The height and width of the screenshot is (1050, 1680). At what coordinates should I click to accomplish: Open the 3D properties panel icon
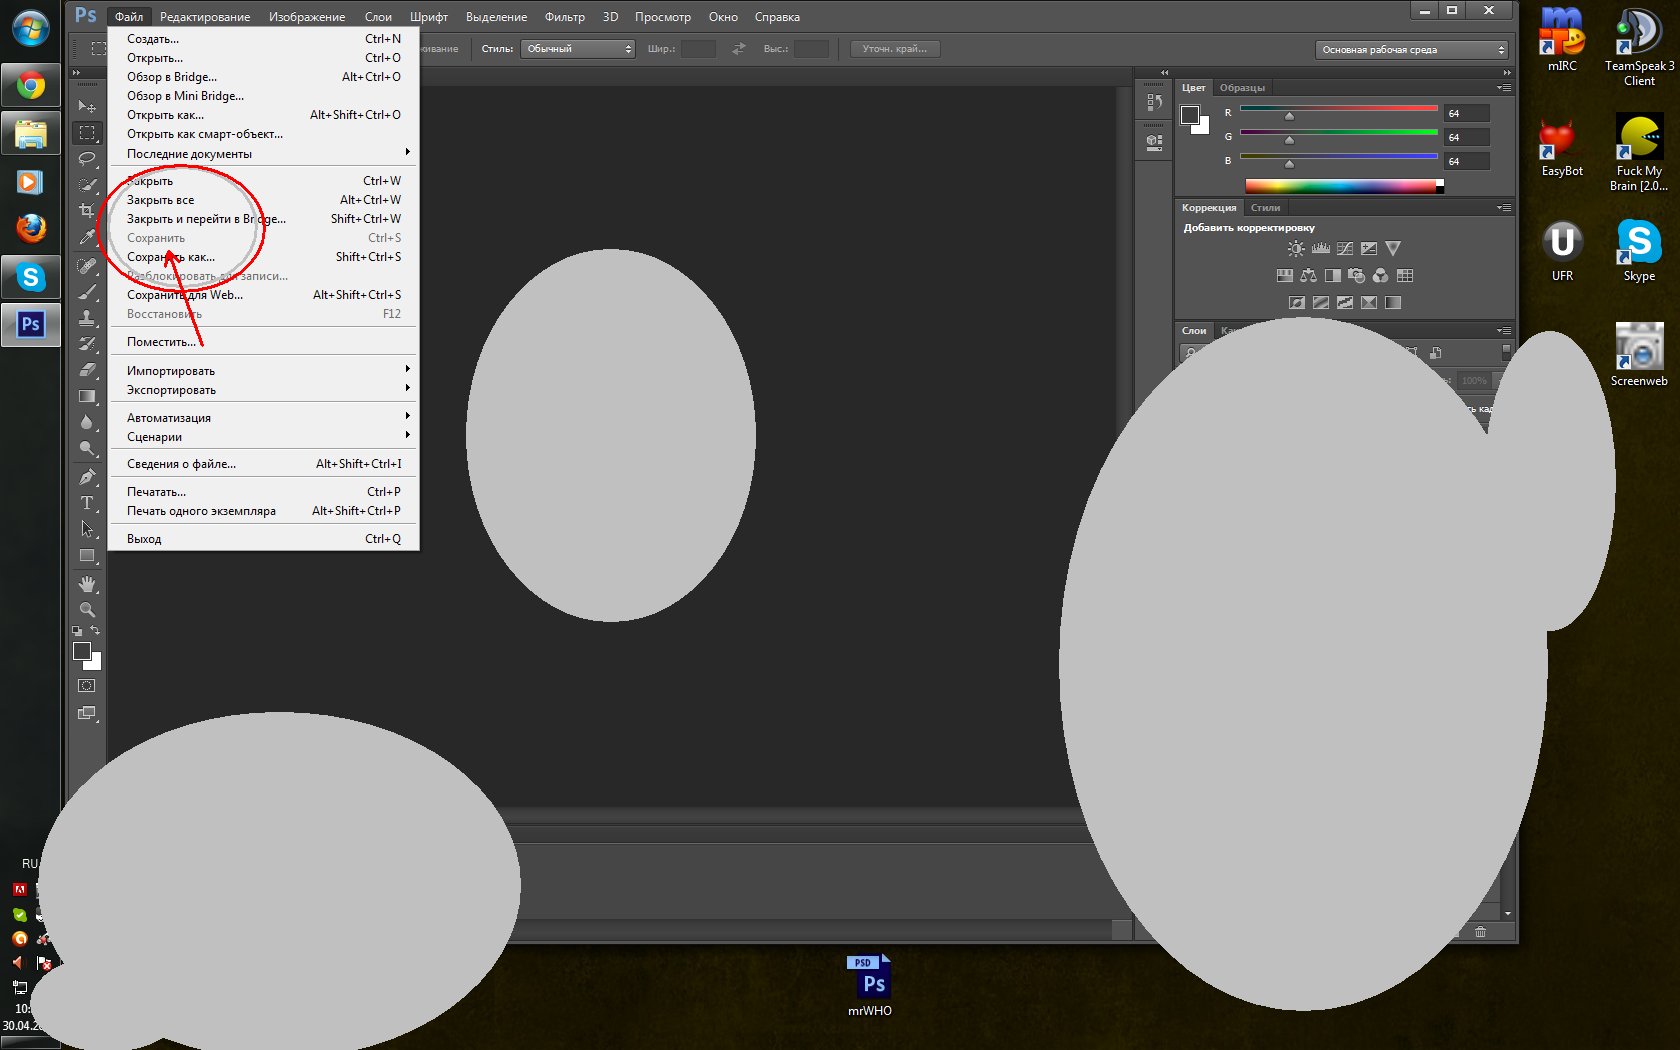[x=1155, y=142]
